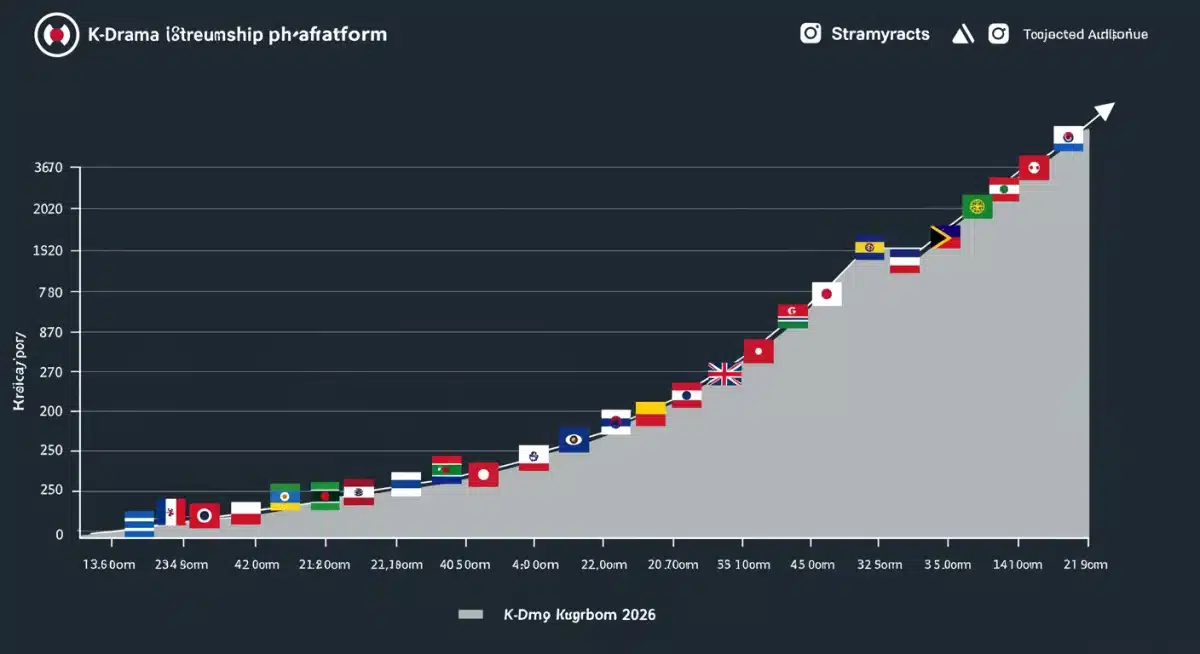The image size is (1200, 654).
Task: Open the Toojected Audionue label
Action: click(x=1085, y=34)
